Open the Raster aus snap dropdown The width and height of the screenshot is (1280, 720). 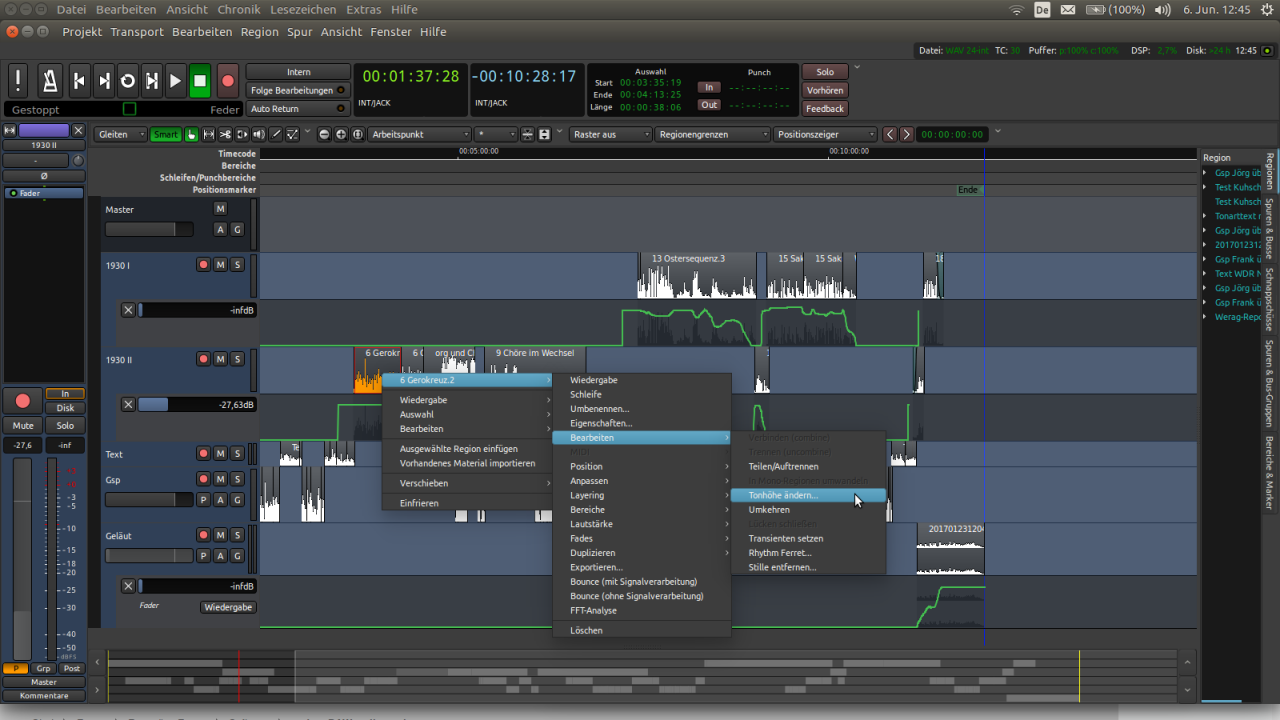[611, 134]
